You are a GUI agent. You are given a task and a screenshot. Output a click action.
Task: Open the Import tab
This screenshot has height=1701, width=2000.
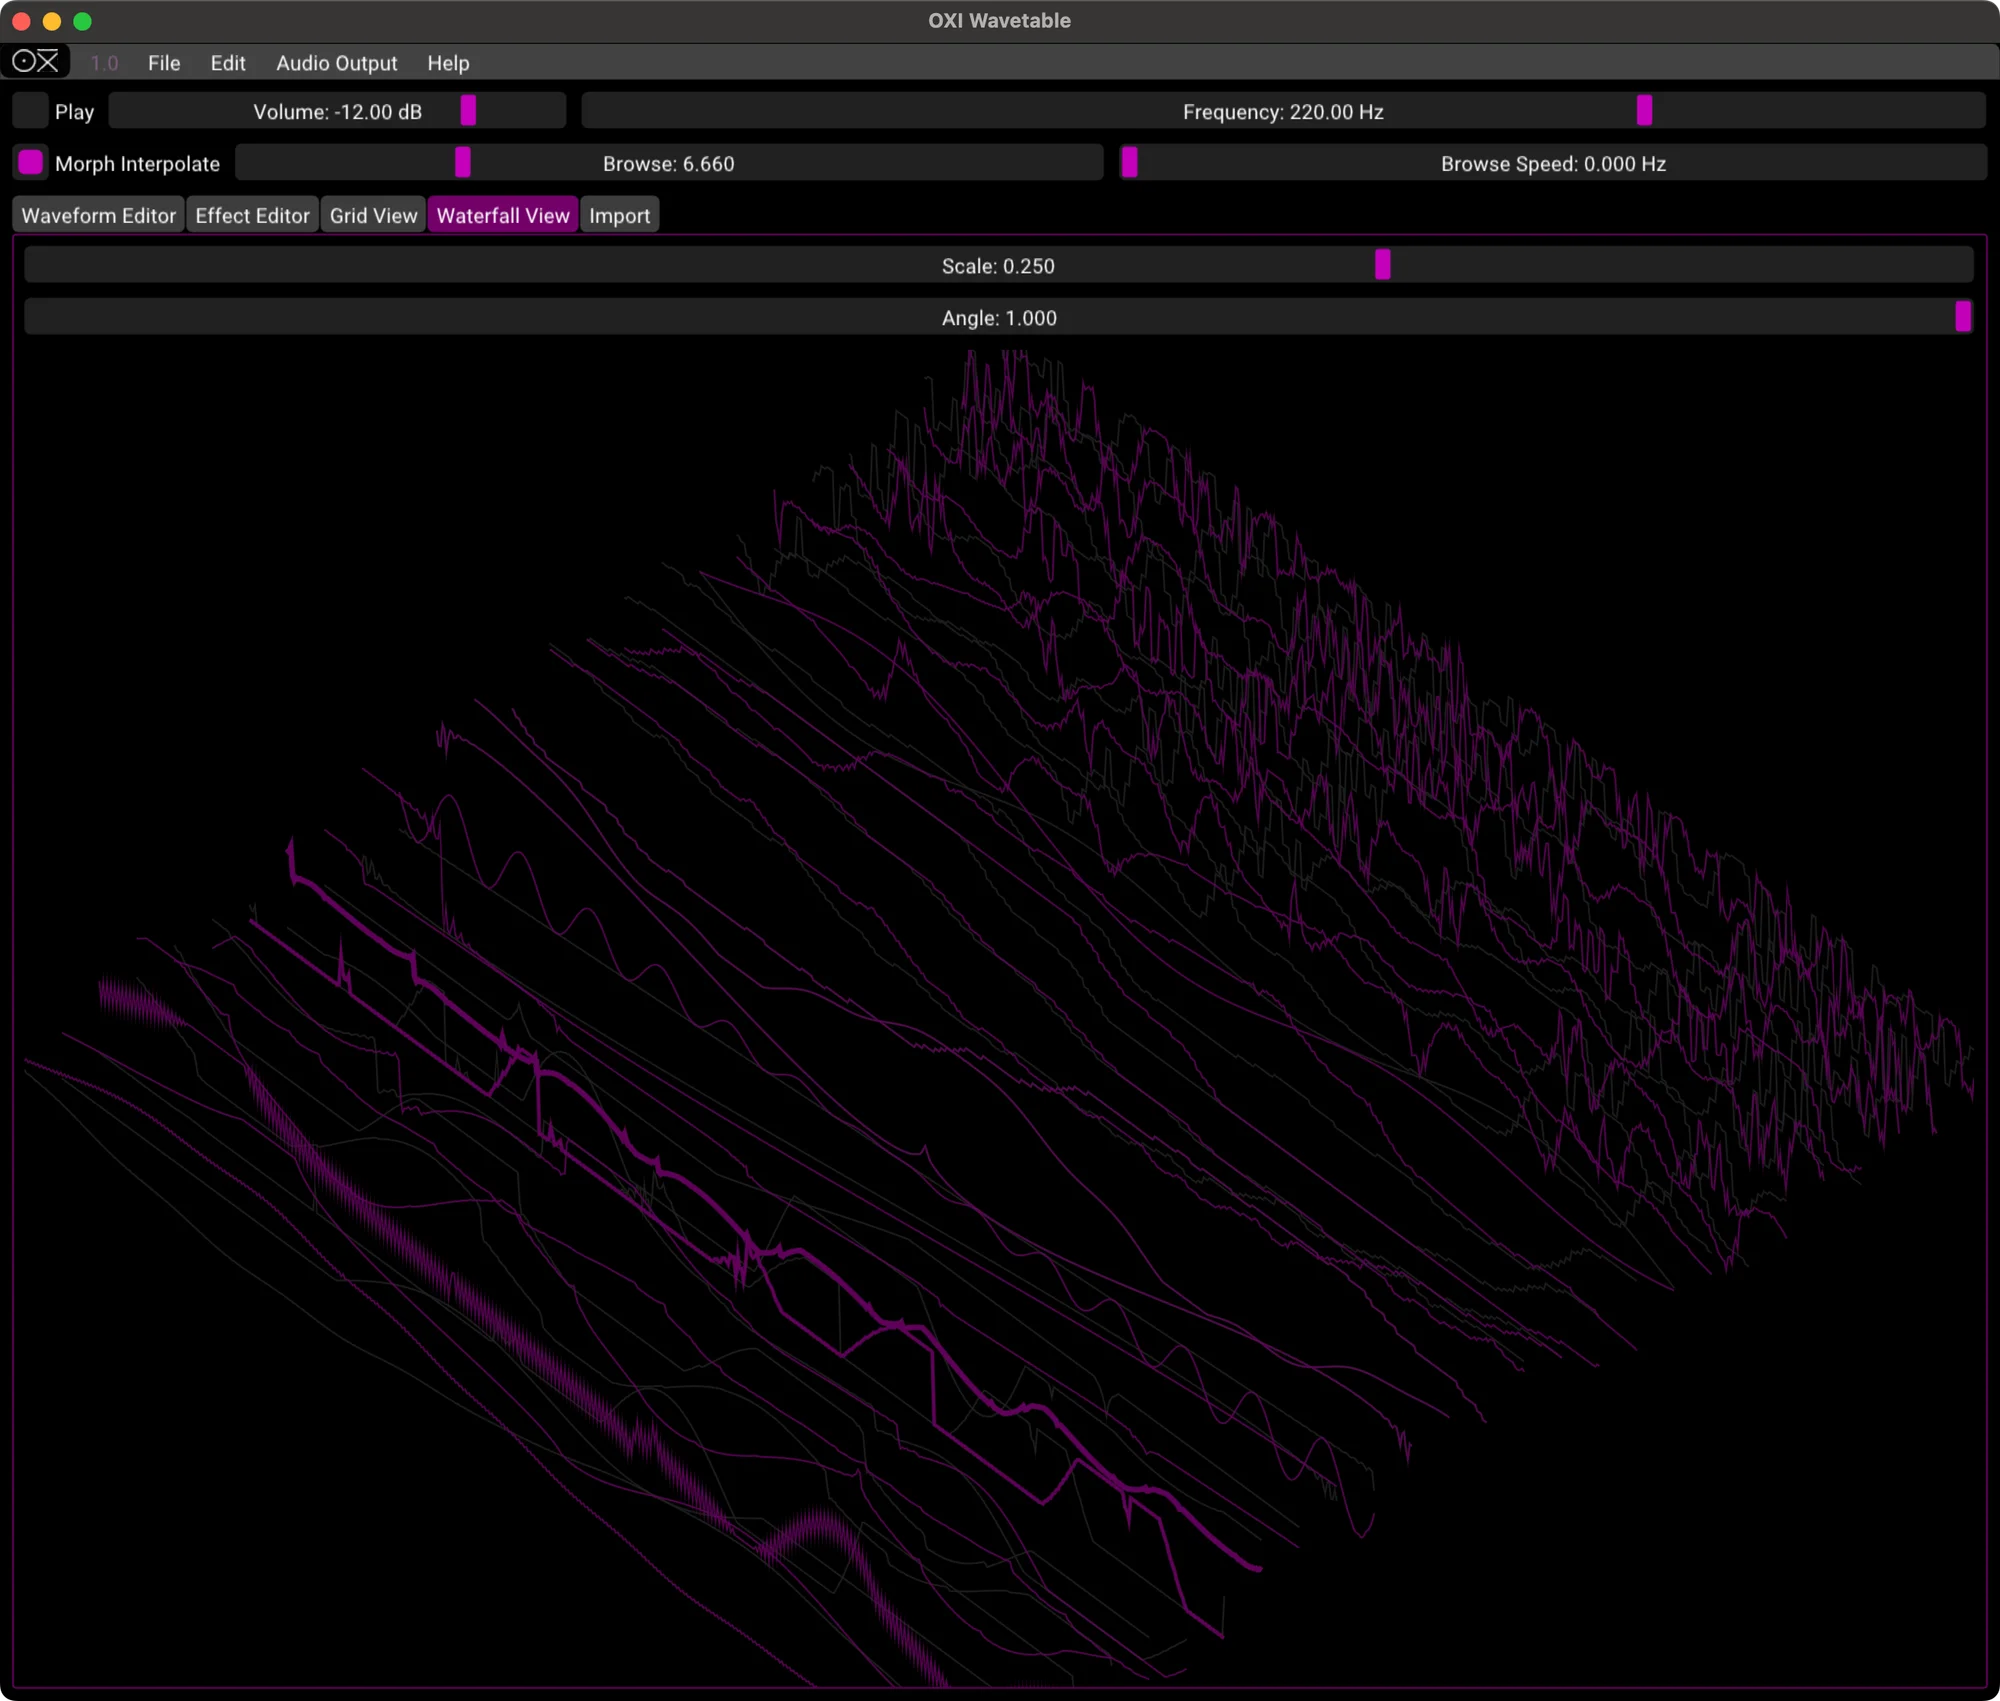pos(619,214)
